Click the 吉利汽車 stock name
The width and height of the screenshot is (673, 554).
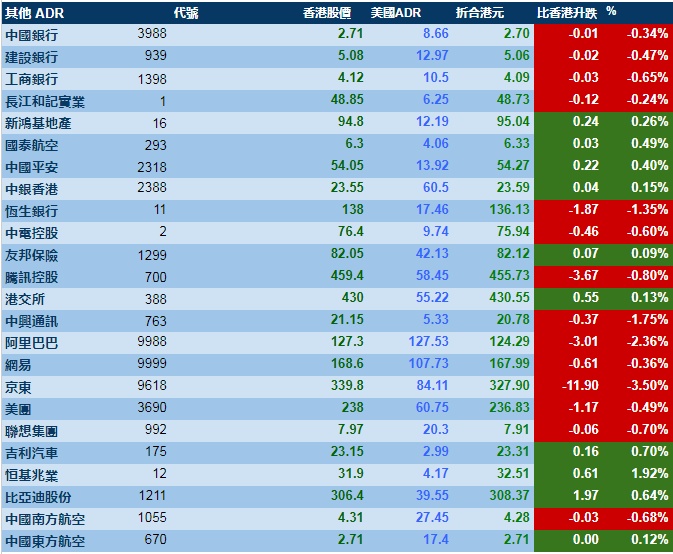(31, 453)
